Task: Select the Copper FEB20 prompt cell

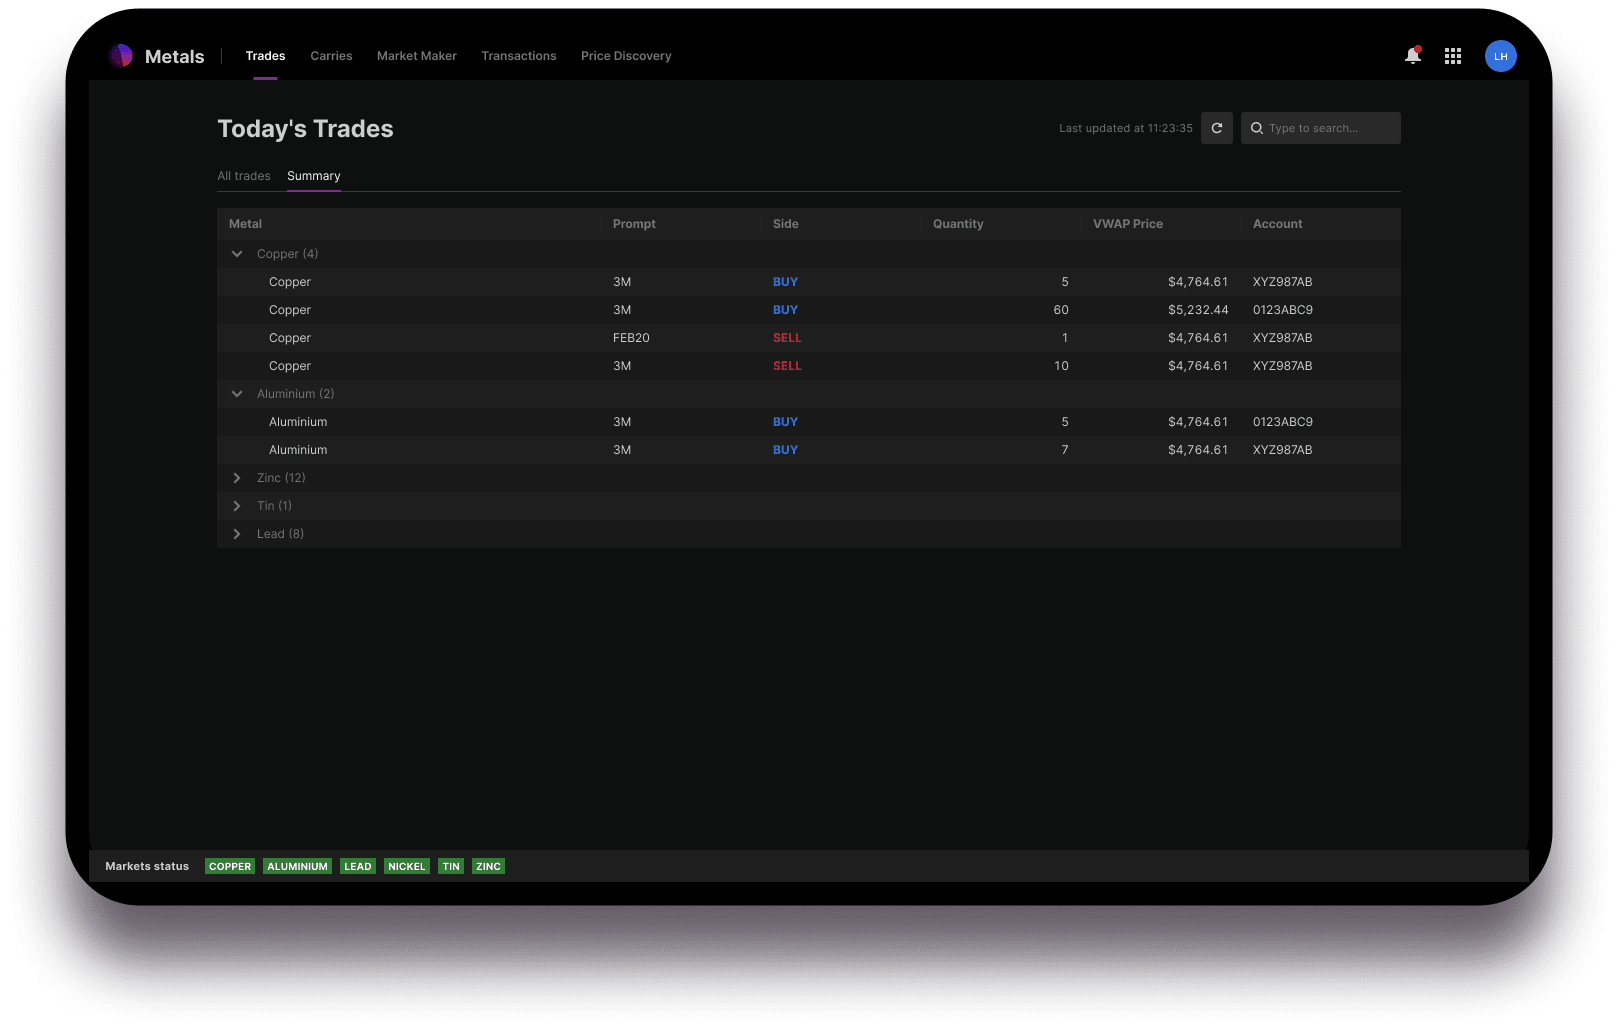Action: pos(631,338)
